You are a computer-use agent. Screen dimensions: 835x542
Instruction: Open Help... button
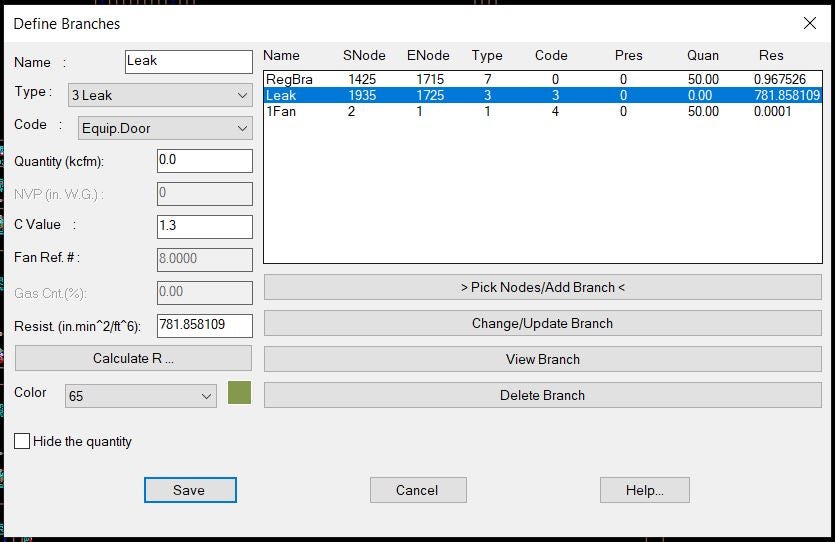[x=644, y=490]
